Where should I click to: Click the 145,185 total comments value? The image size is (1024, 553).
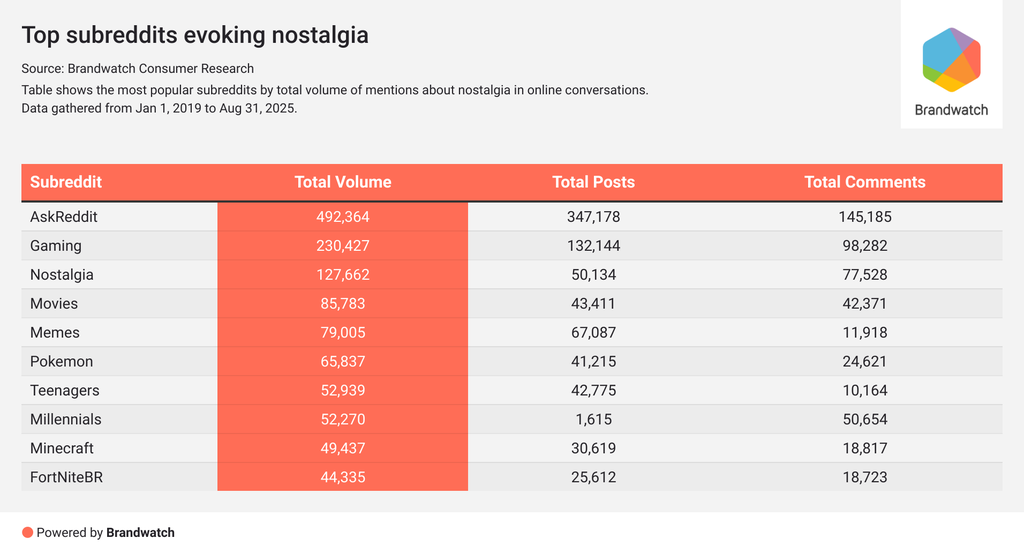coord(865,217)
